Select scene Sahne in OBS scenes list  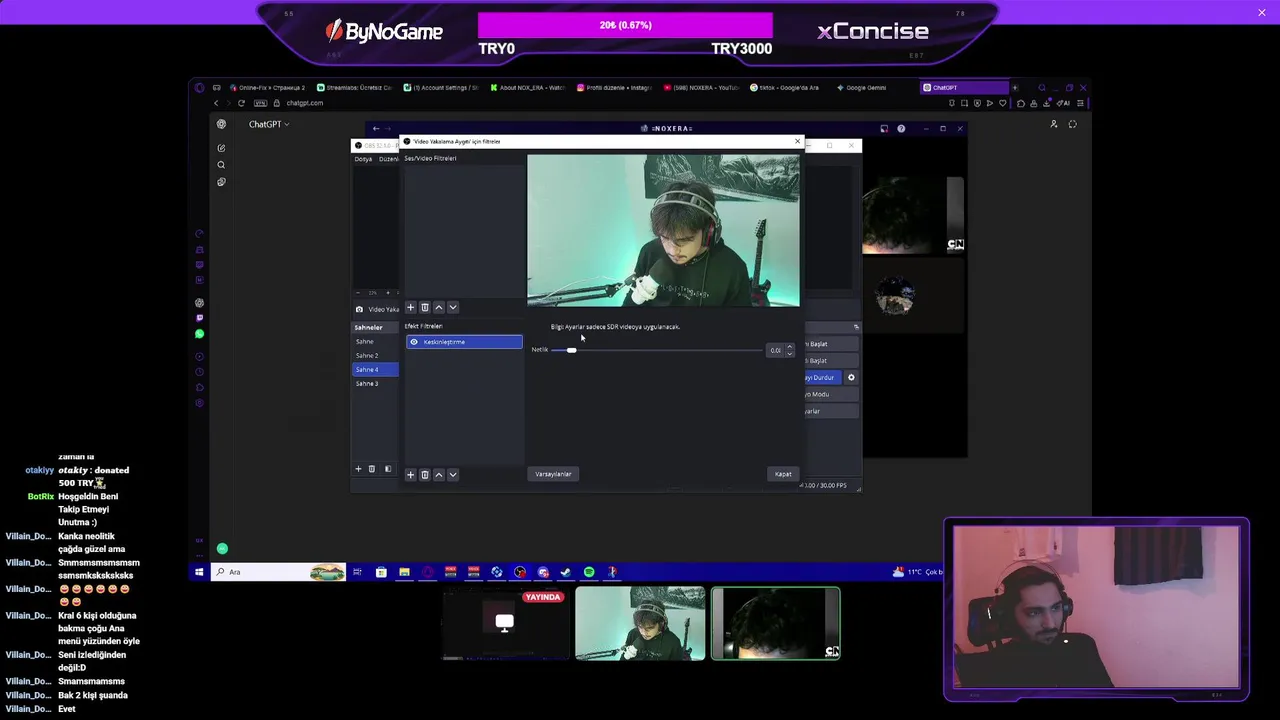click(x=376, y=342)
